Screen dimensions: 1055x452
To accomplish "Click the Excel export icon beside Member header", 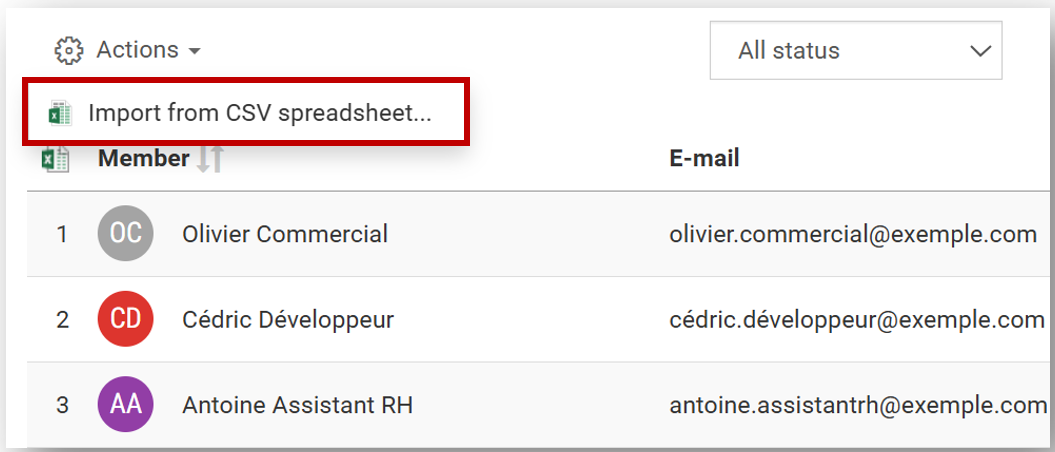I will 55,159.
